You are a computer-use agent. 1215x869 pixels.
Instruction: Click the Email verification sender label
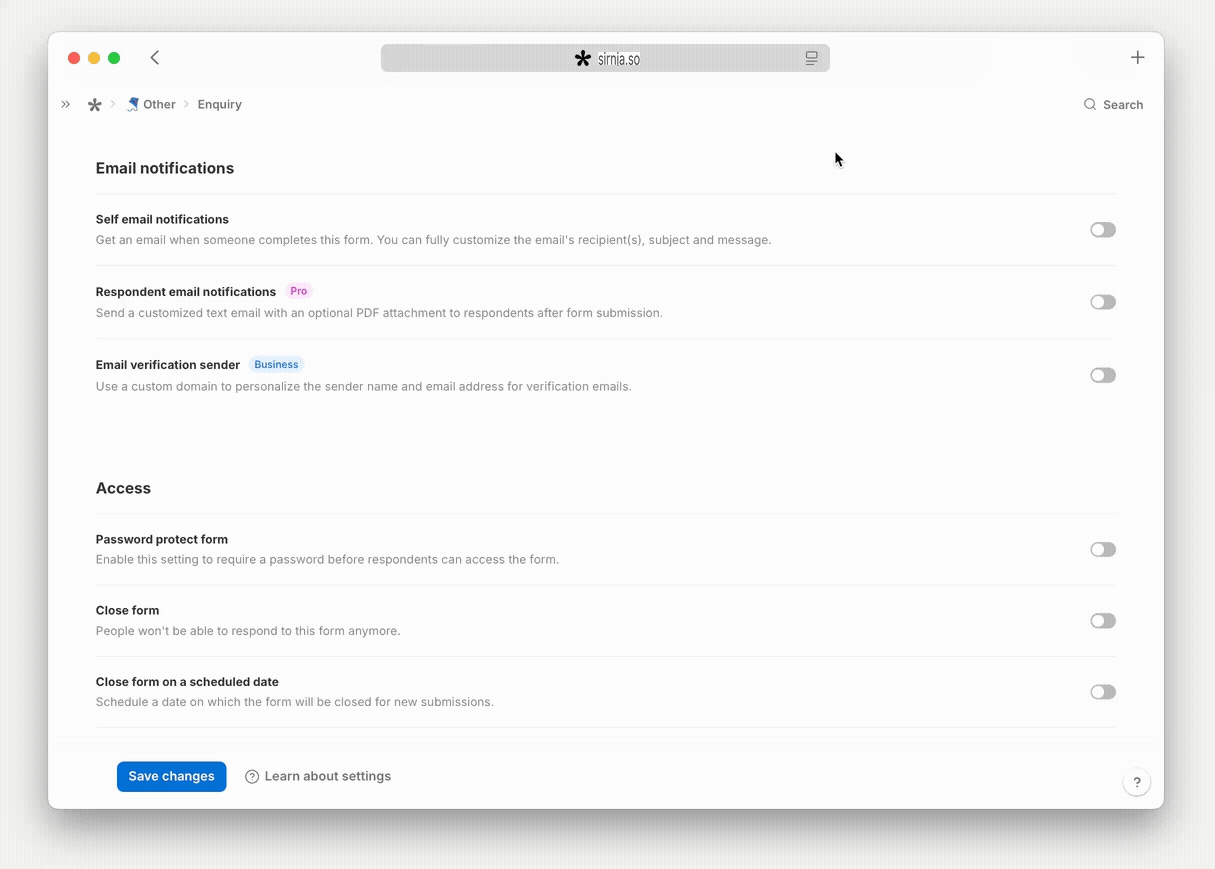[168, 365]
